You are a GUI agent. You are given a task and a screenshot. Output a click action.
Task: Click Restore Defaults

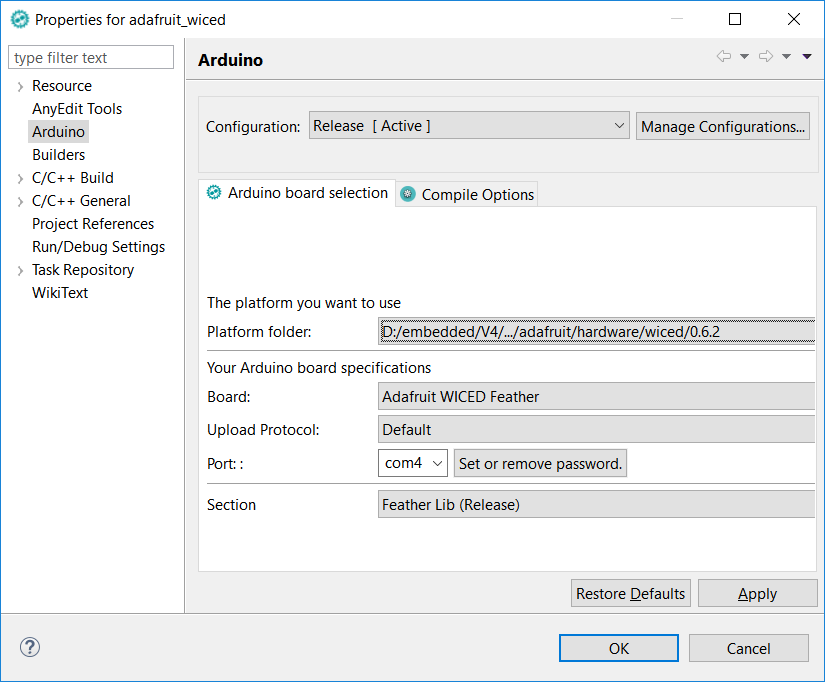(x=630, y=593)
